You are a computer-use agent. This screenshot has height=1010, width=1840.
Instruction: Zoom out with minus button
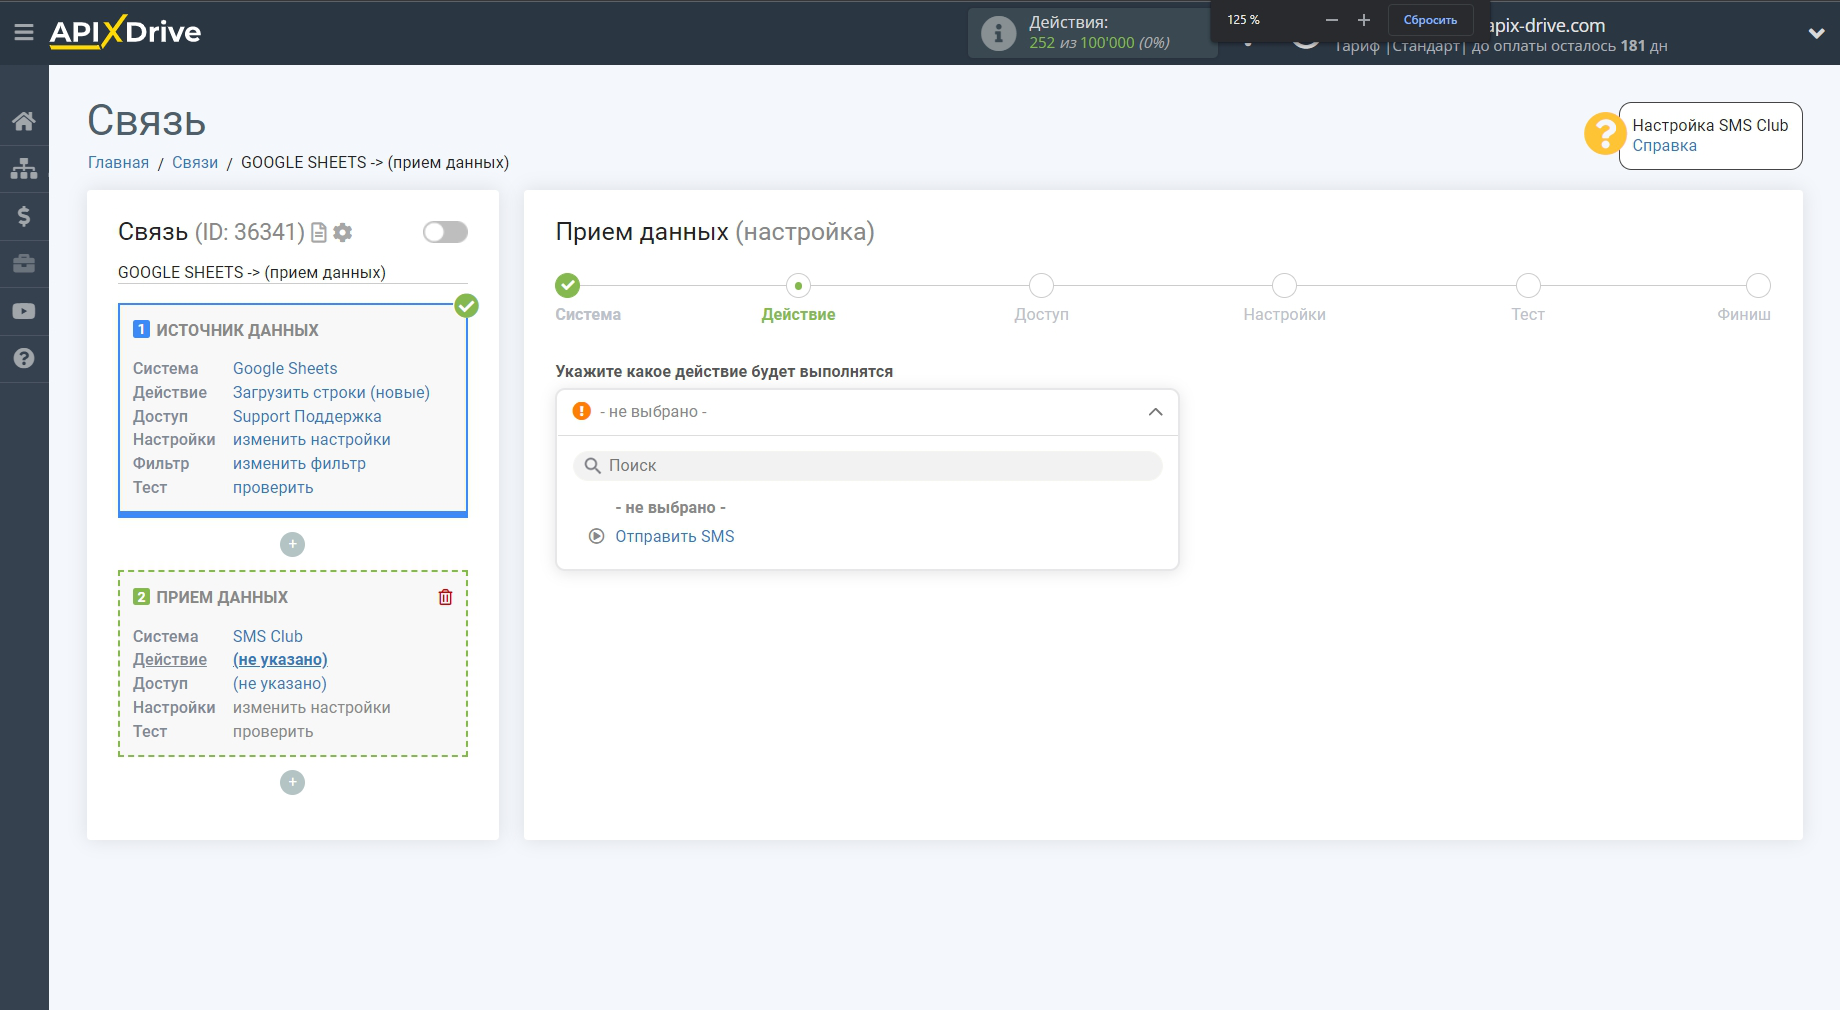tap(1331, 20)
